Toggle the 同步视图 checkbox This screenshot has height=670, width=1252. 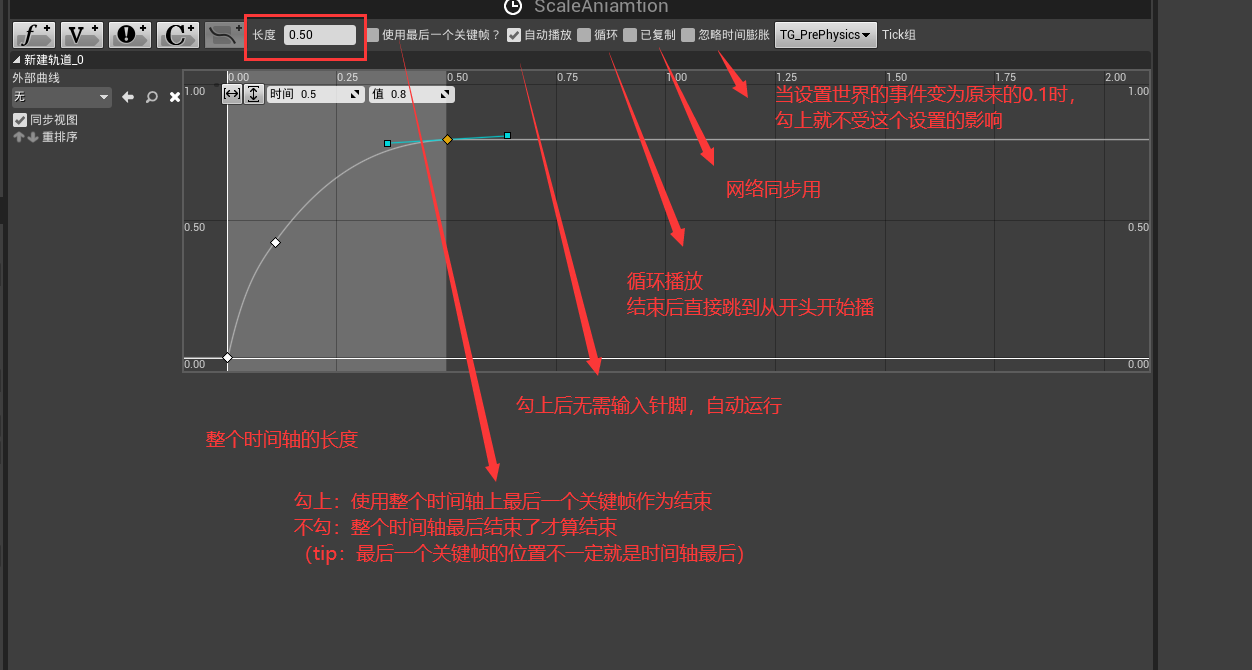tap(19, 120)
